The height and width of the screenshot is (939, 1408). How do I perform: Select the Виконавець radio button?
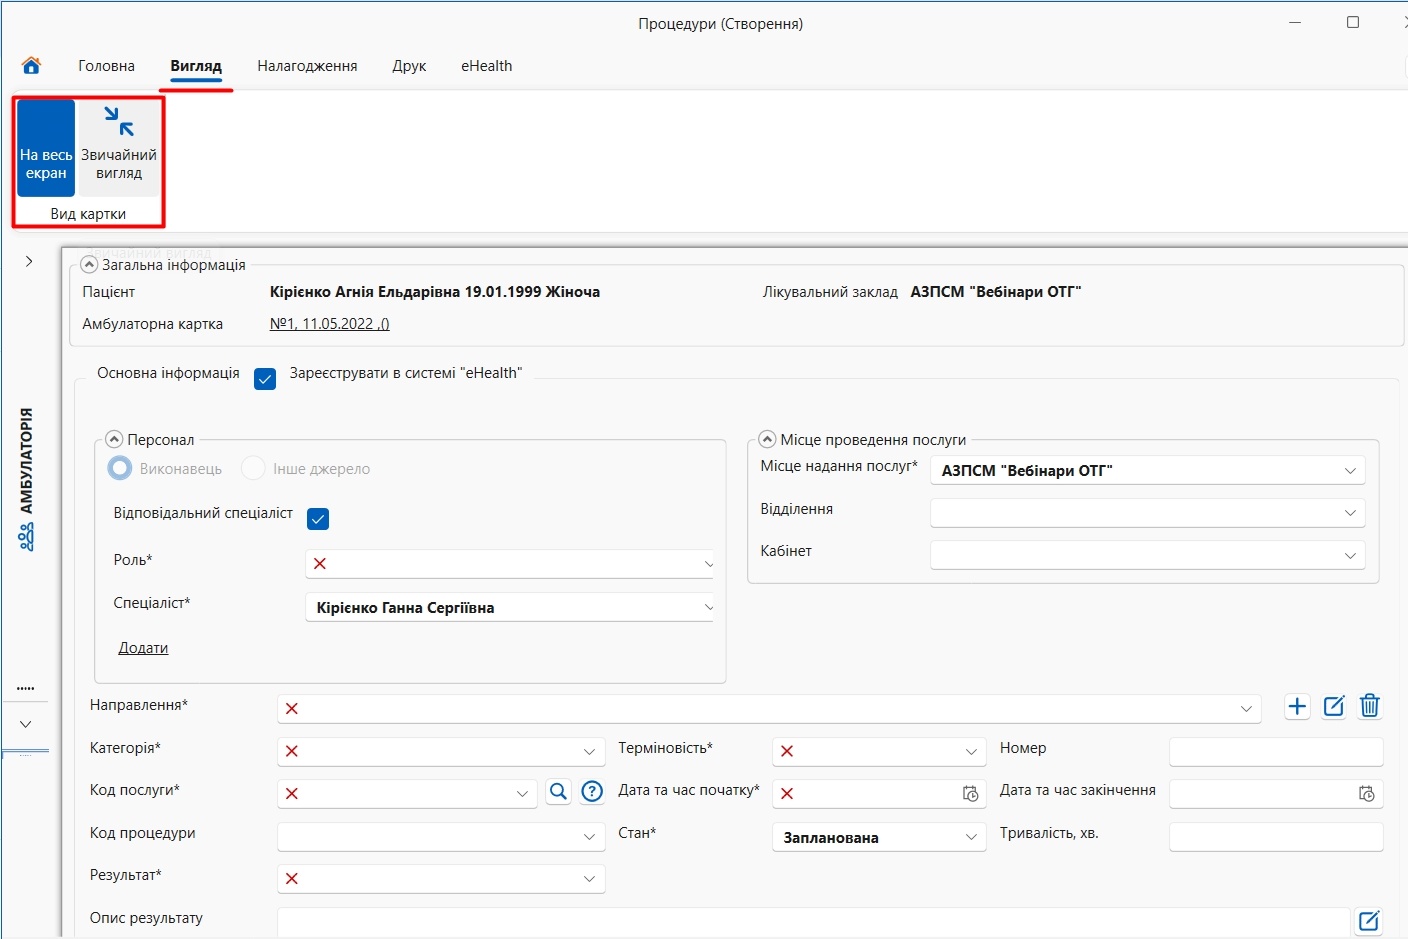pyautogui.click(x=120, y=468)
